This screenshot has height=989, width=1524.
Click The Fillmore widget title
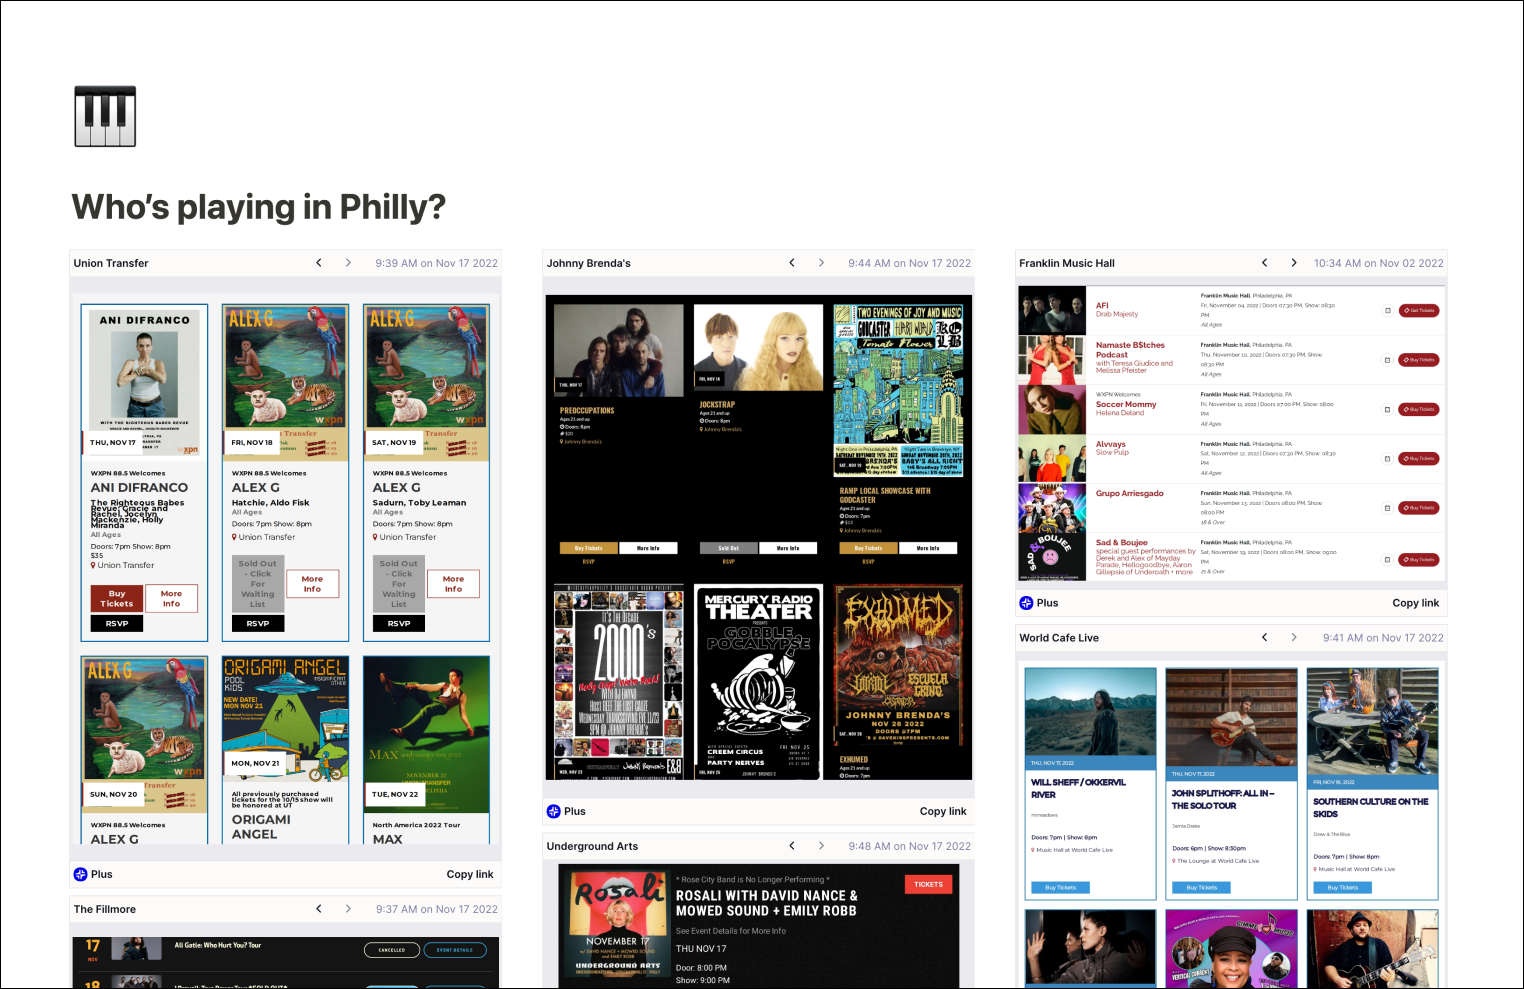pos(105,909)
